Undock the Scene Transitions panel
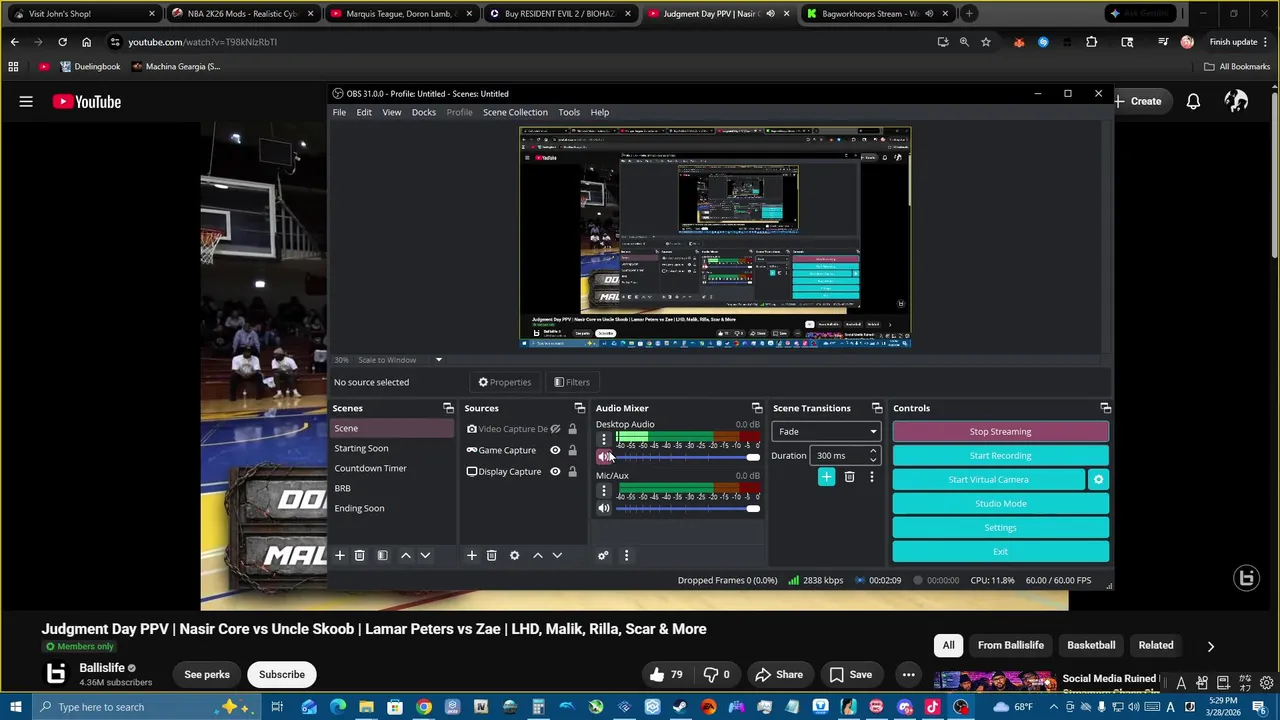1280x720 pixels. click(x=877, y=408)
